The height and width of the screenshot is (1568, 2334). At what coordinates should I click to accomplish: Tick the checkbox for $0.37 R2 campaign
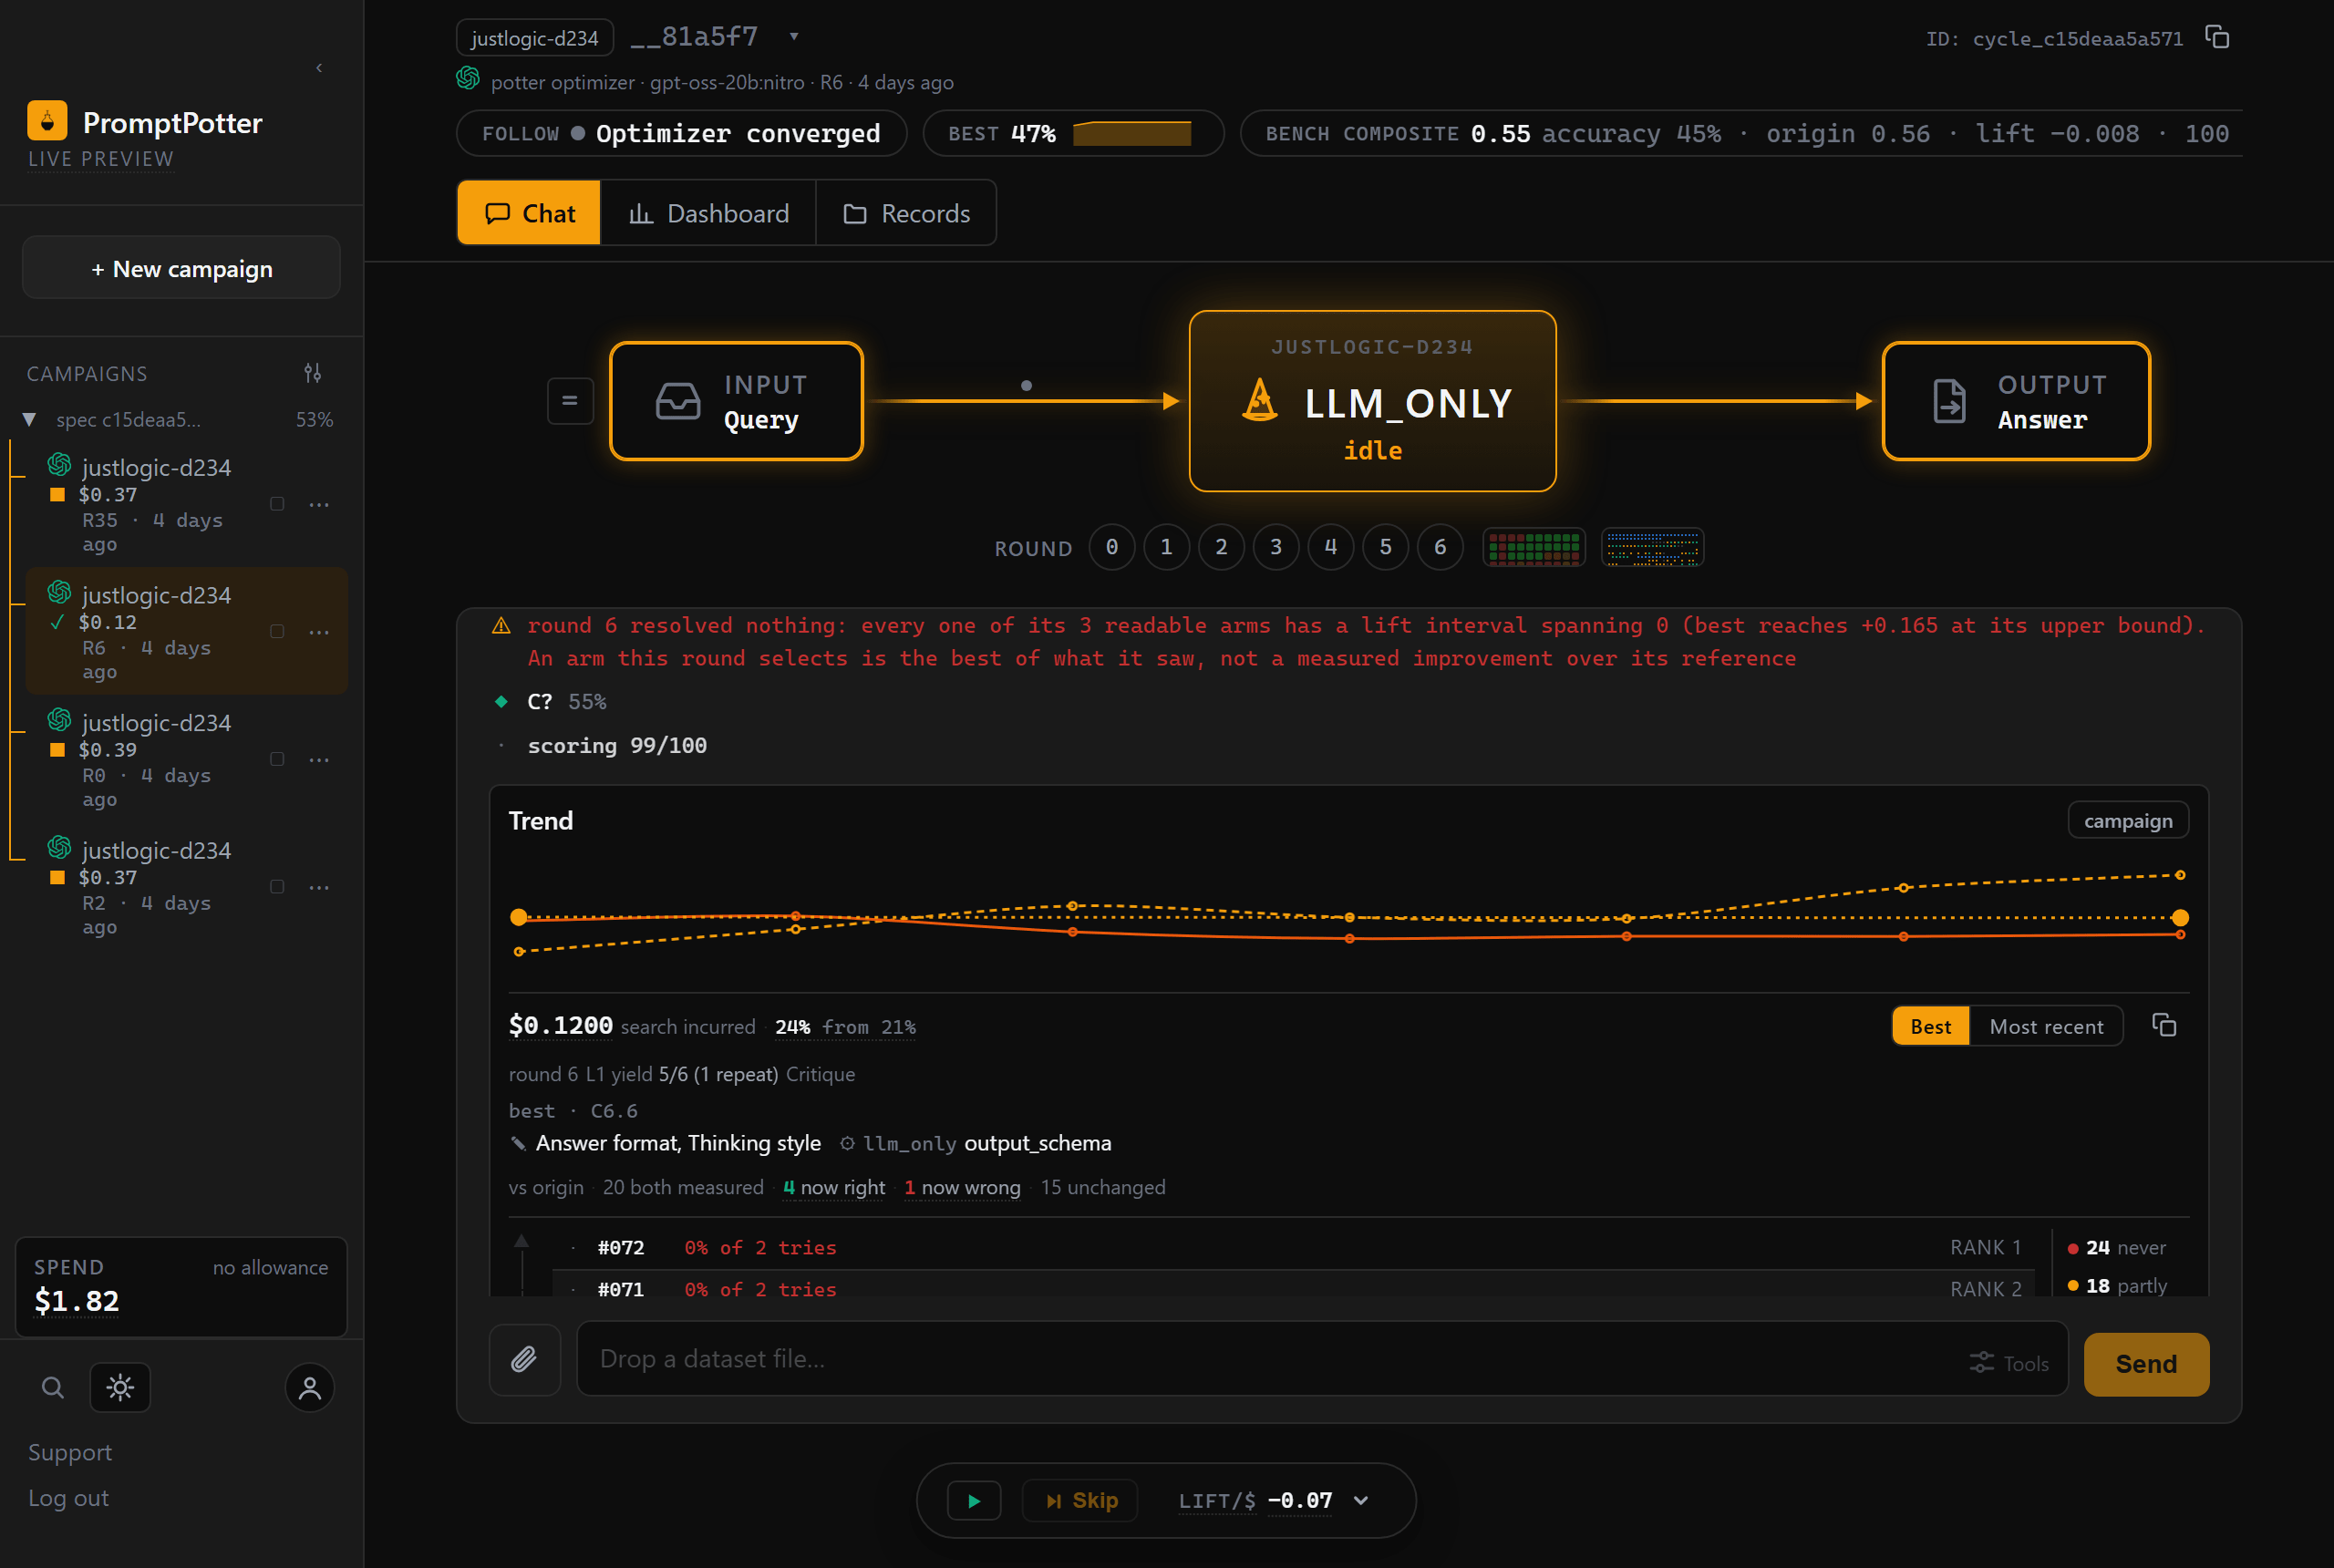point(277,887)
